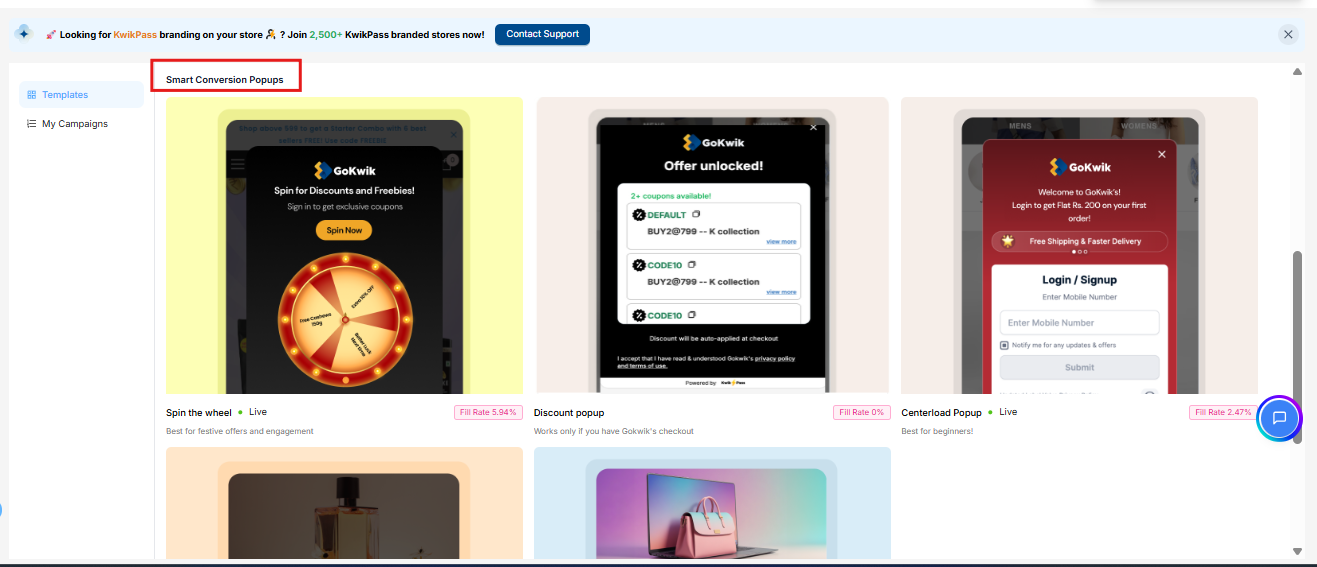Viewport: 1317px width, 567px height.
Task: Click the Fill Rate 5.94% badge
Action: tap(488, 412)
